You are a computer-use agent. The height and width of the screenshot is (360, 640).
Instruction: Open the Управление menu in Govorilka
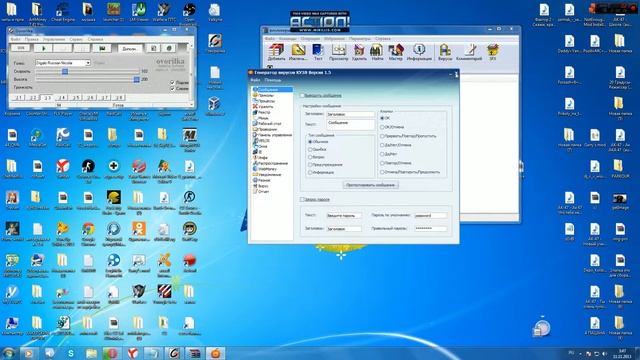pos(54,40)
